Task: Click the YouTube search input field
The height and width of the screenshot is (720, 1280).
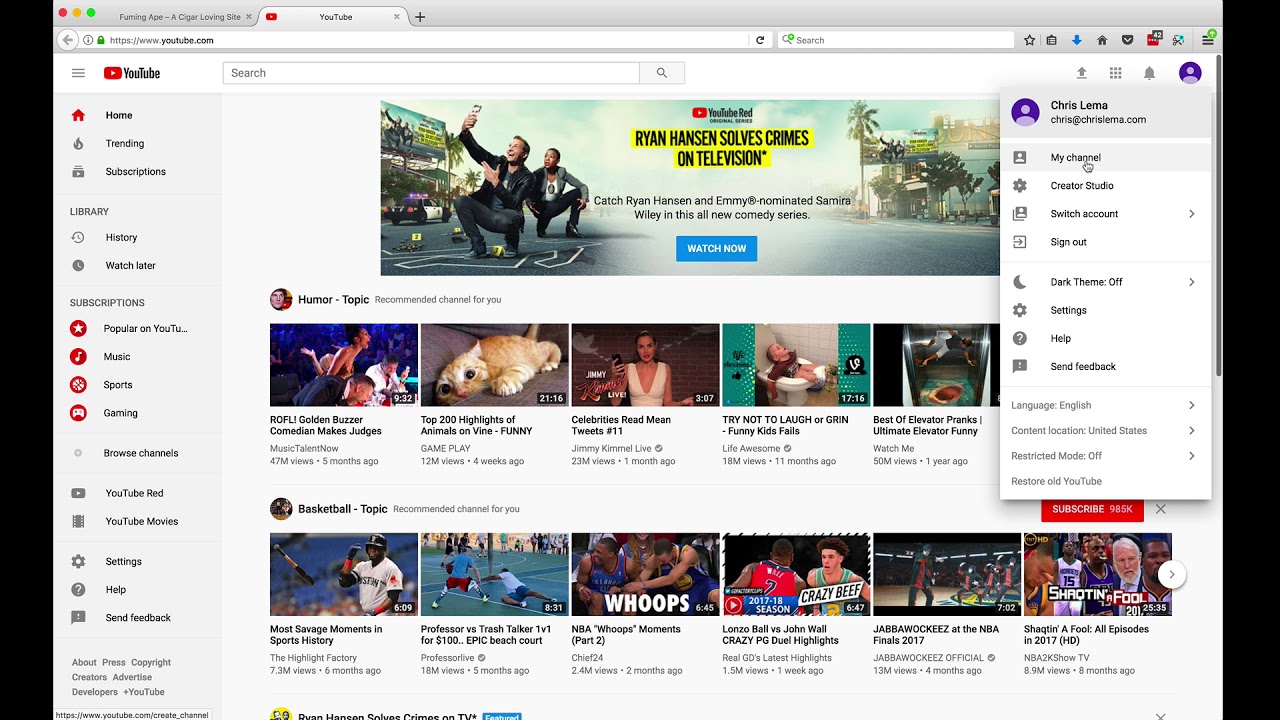Action: point(431,73)
